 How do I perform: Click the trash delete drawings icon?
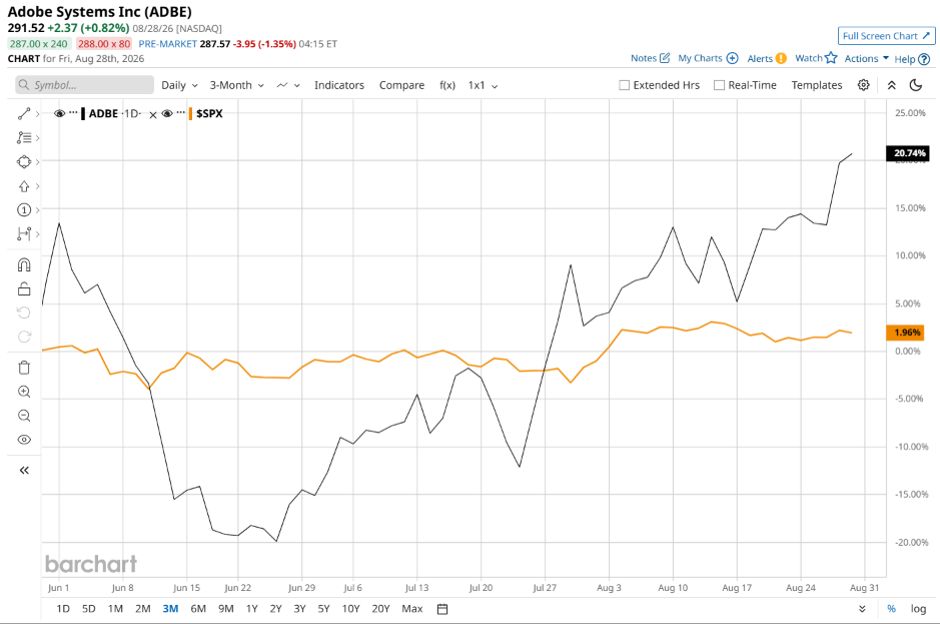click(x=24, y=367)
